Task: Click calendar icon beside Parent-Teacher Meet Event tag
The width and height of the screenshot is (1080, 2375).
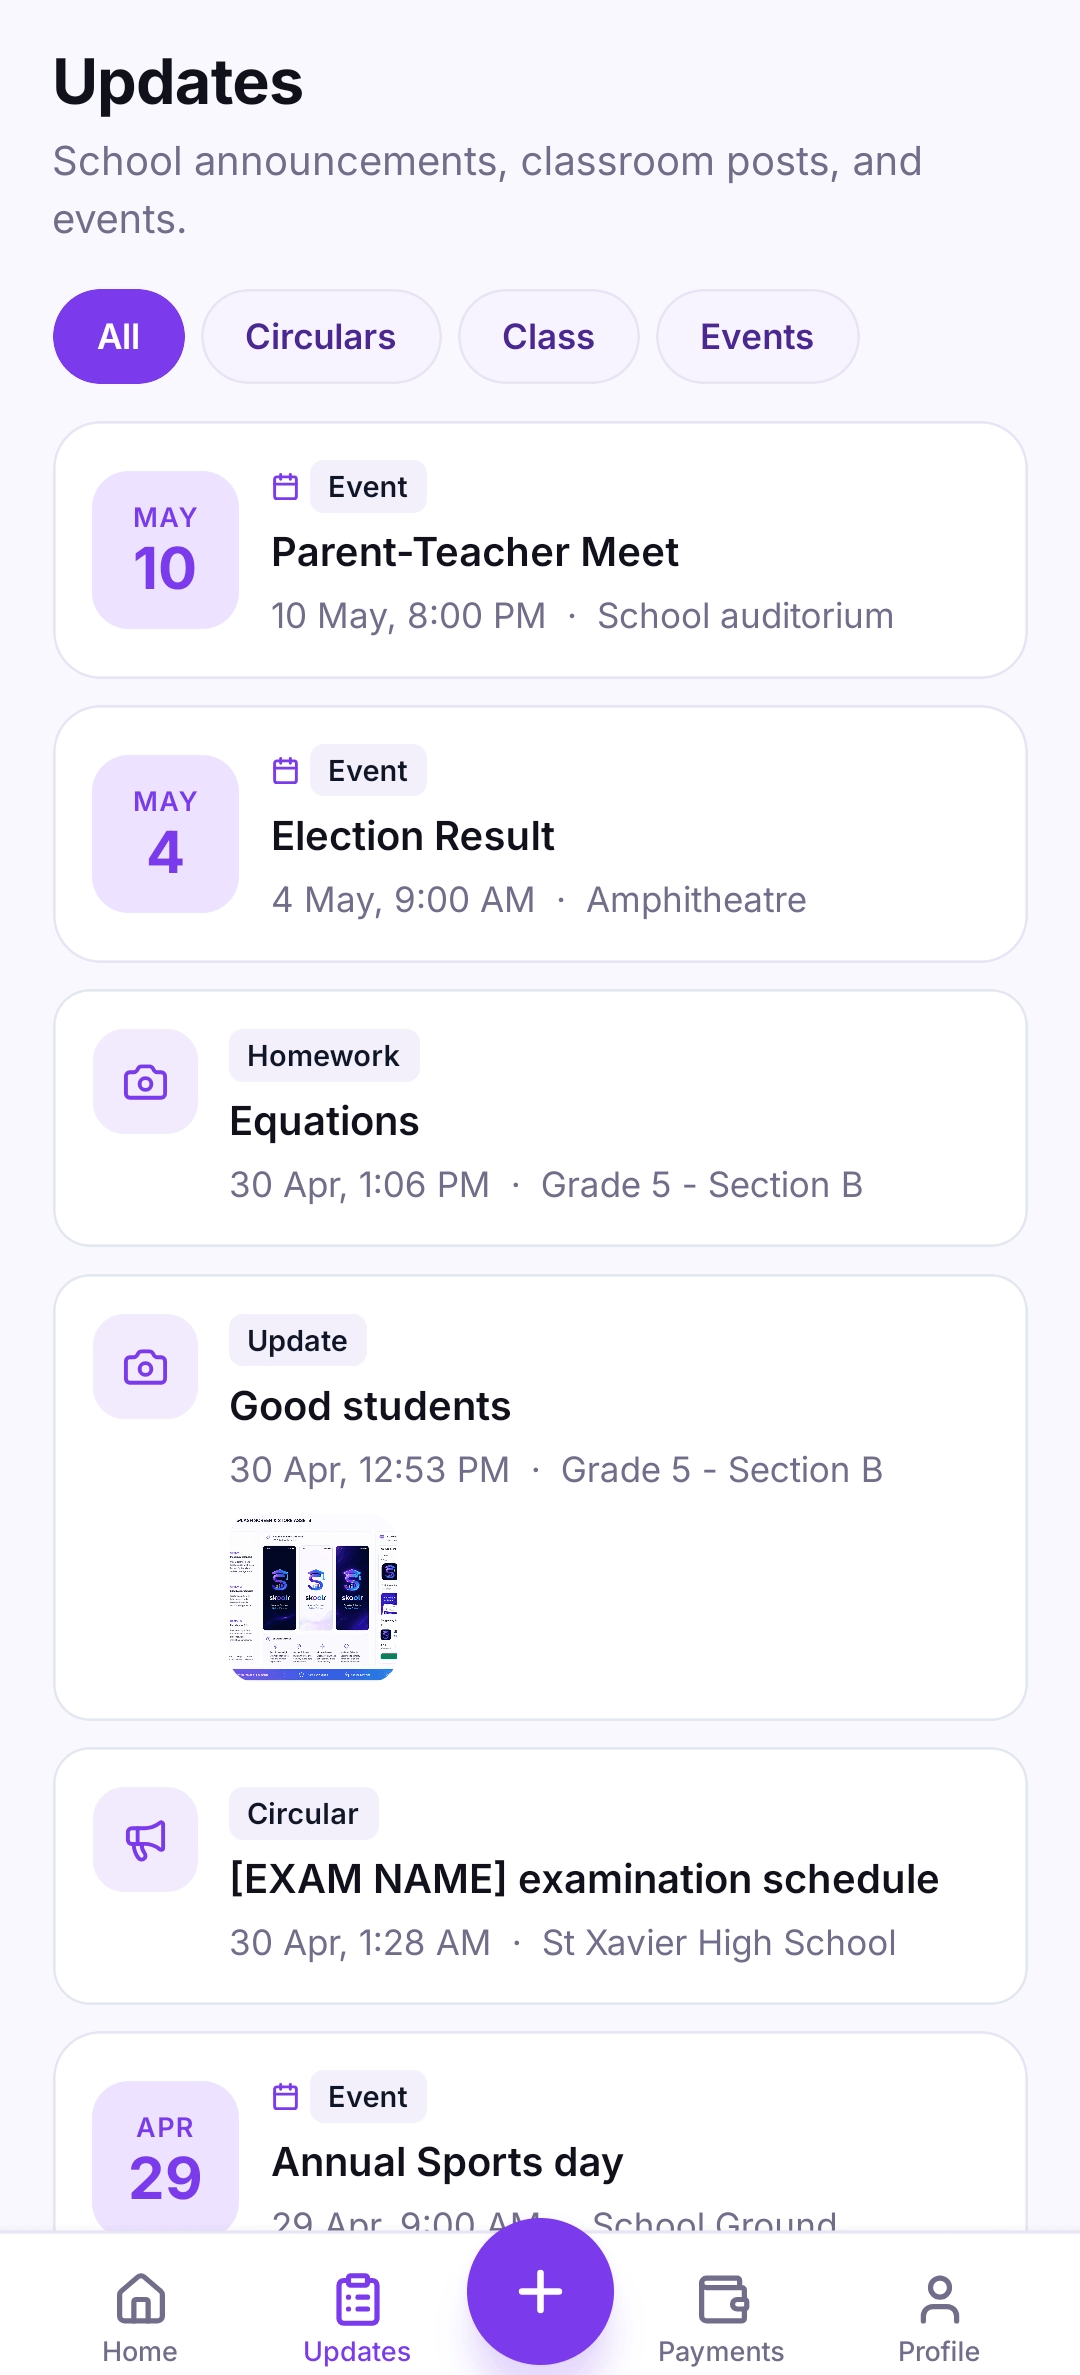Action: (286, 487)
